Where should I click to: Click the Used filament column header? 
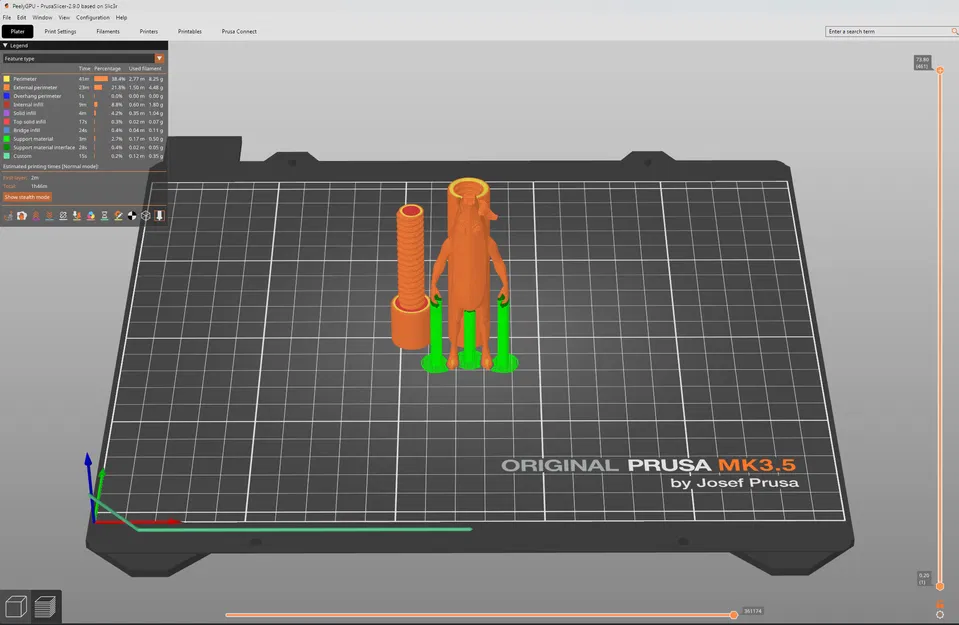[145, 68]
